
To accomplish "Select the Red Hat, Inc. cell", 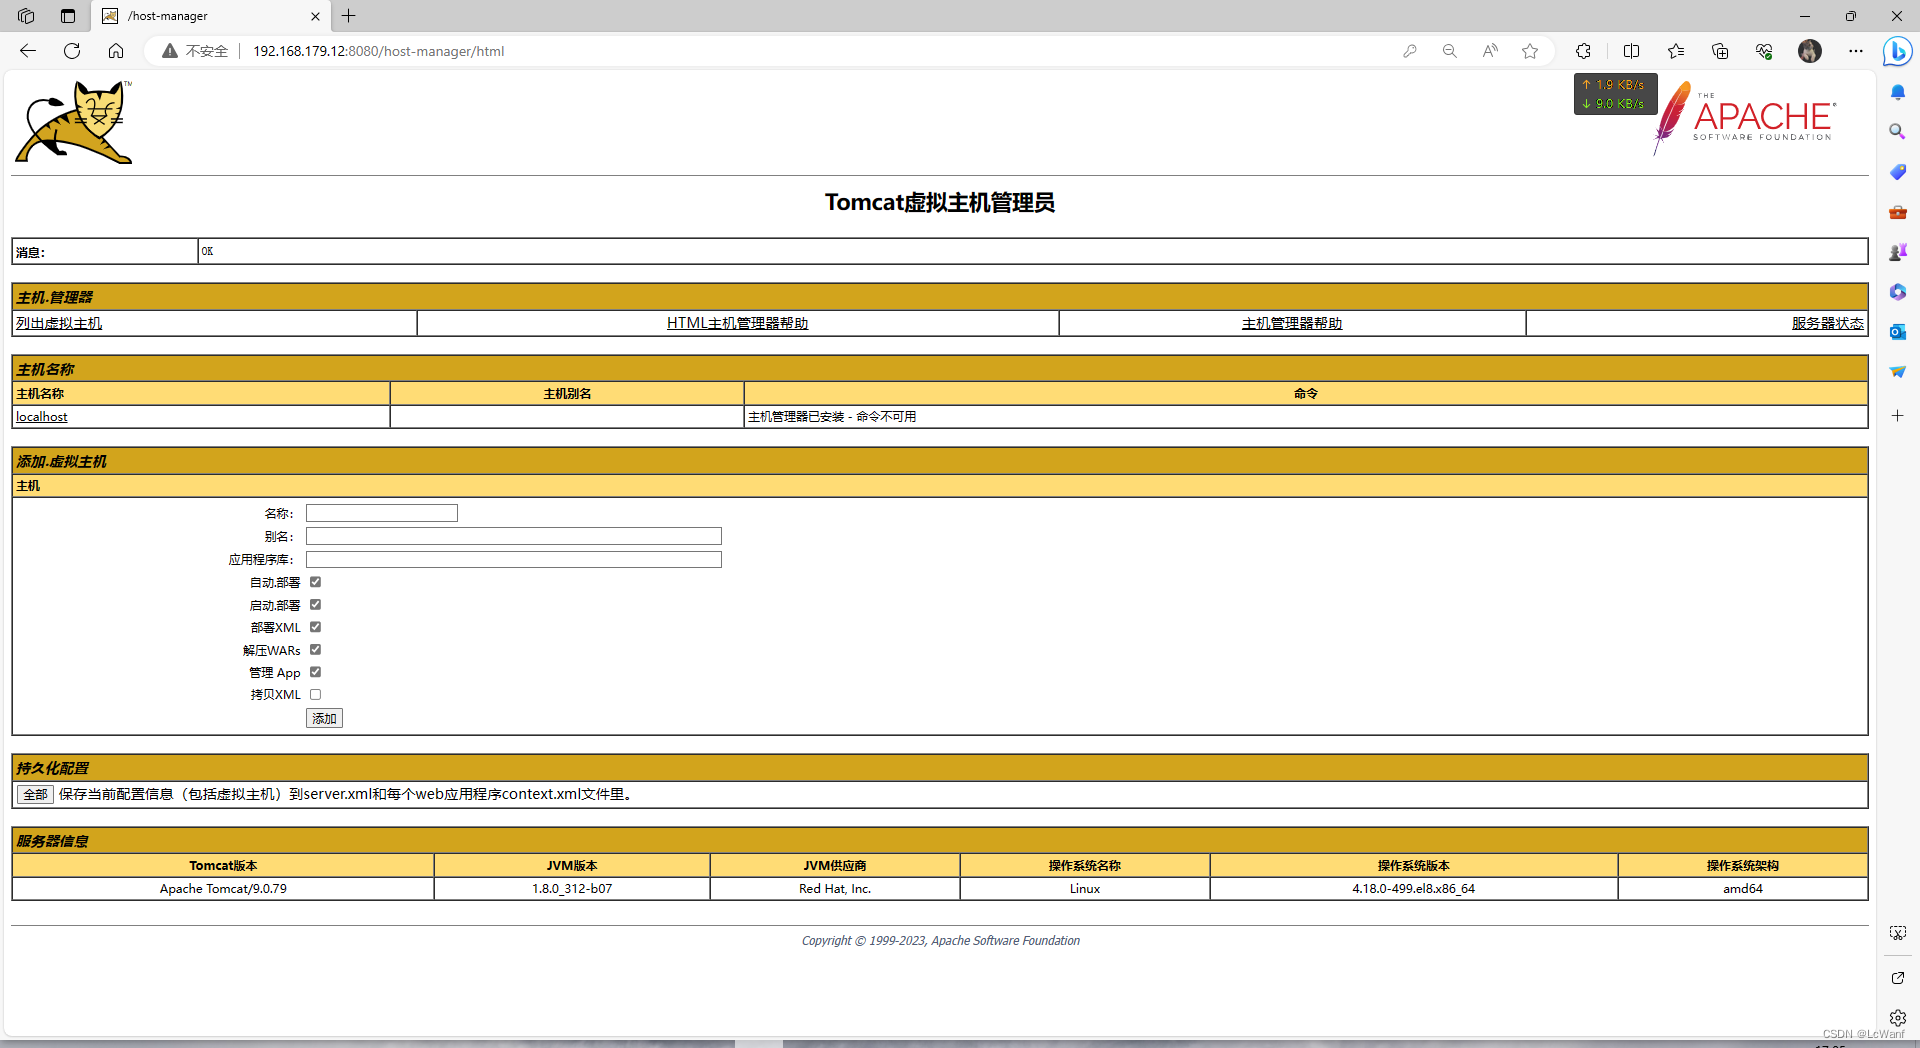I will (835, 888).
